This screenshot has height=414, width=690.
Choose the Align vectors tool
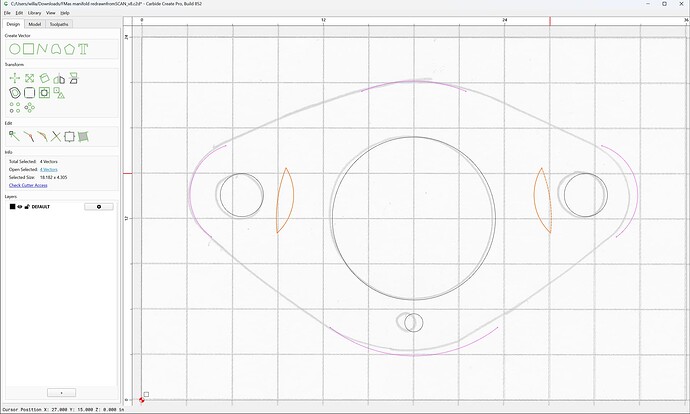(x=74, y=78)
